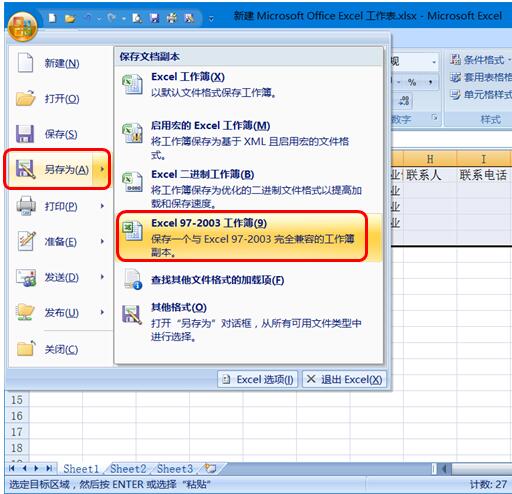Click the Other Formats save icon

click(x=132, y=314)
